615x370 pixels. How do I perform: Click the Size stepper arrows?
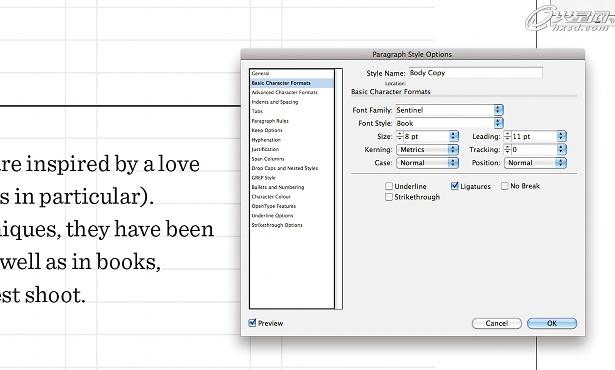coord(399,136)
